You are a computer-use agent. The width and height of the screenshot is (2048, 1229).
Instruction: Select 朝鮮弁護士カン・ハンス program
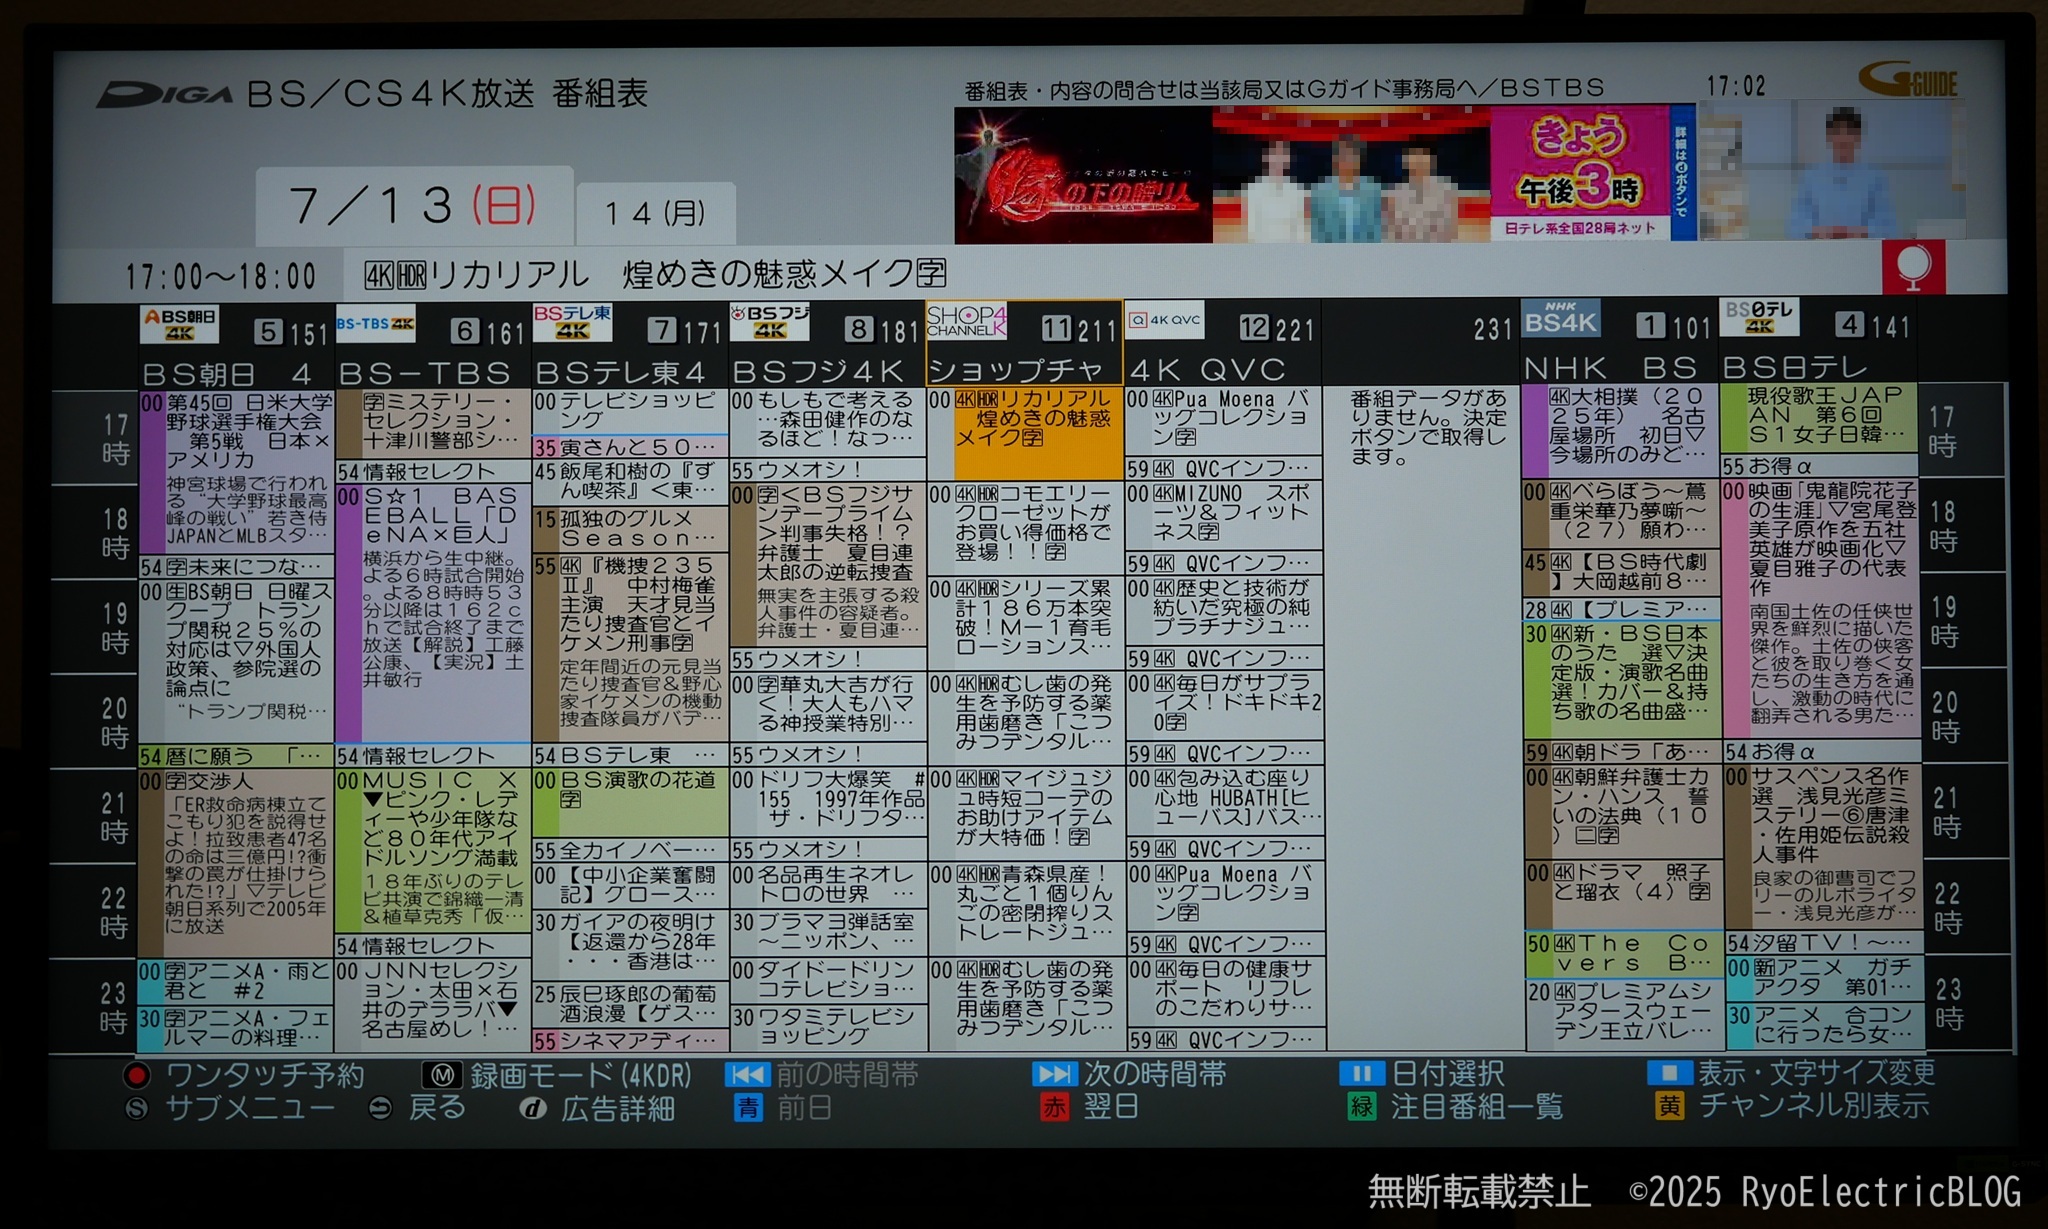point(1622,812)
